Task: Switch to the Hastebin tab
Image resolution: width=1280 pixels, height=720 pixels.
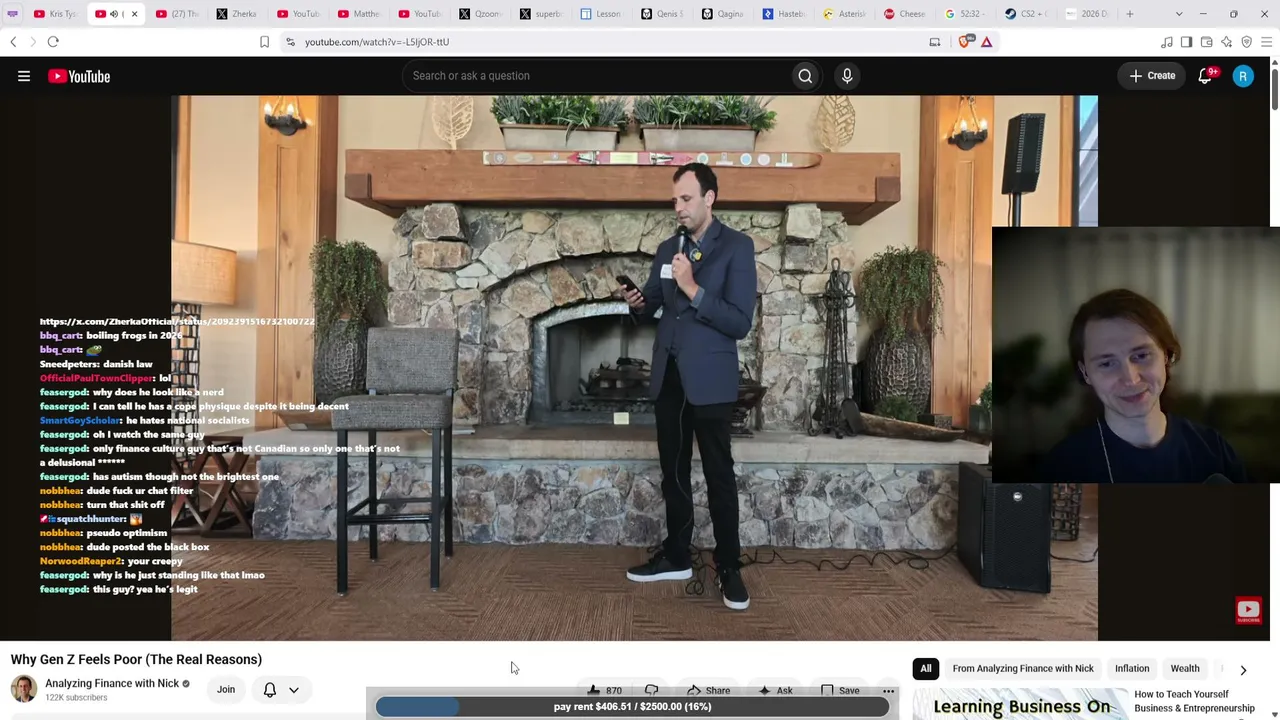Action: (783, 14)
